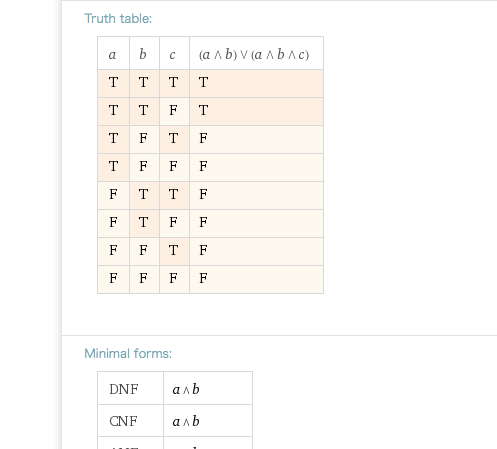Click b value F in row T F T
497x449 pixels.
pos(143,138)
